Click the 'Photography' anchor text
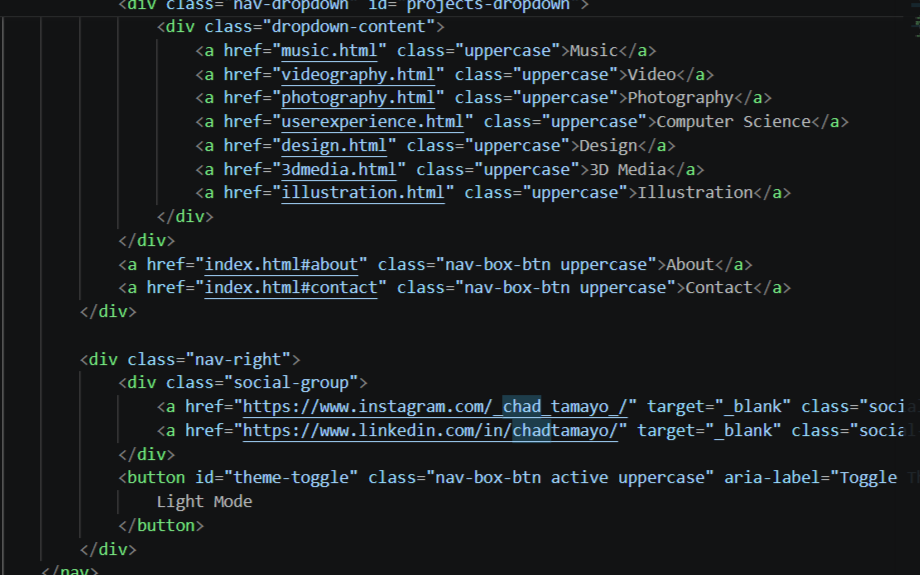The width and height of the screenshot is (920, 575). tap(681, 98)
